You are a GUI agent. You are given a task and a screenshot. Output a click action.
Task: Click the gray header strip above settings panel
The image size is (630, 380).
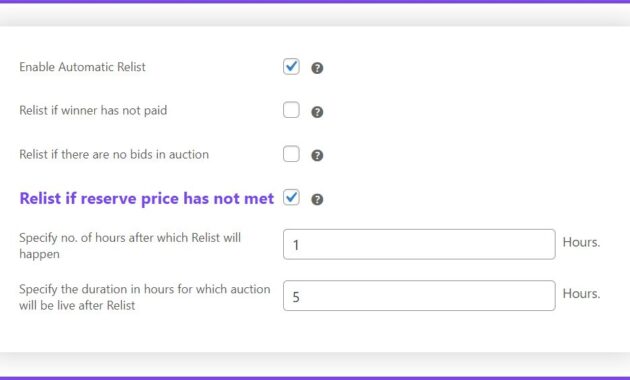[315, 15]
